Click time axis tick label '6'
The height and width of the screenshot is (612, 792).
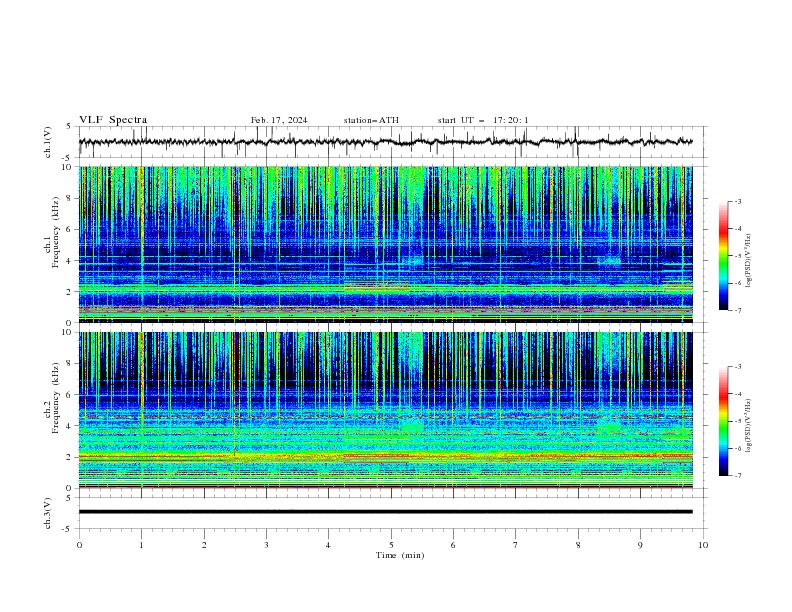(453, 545)
